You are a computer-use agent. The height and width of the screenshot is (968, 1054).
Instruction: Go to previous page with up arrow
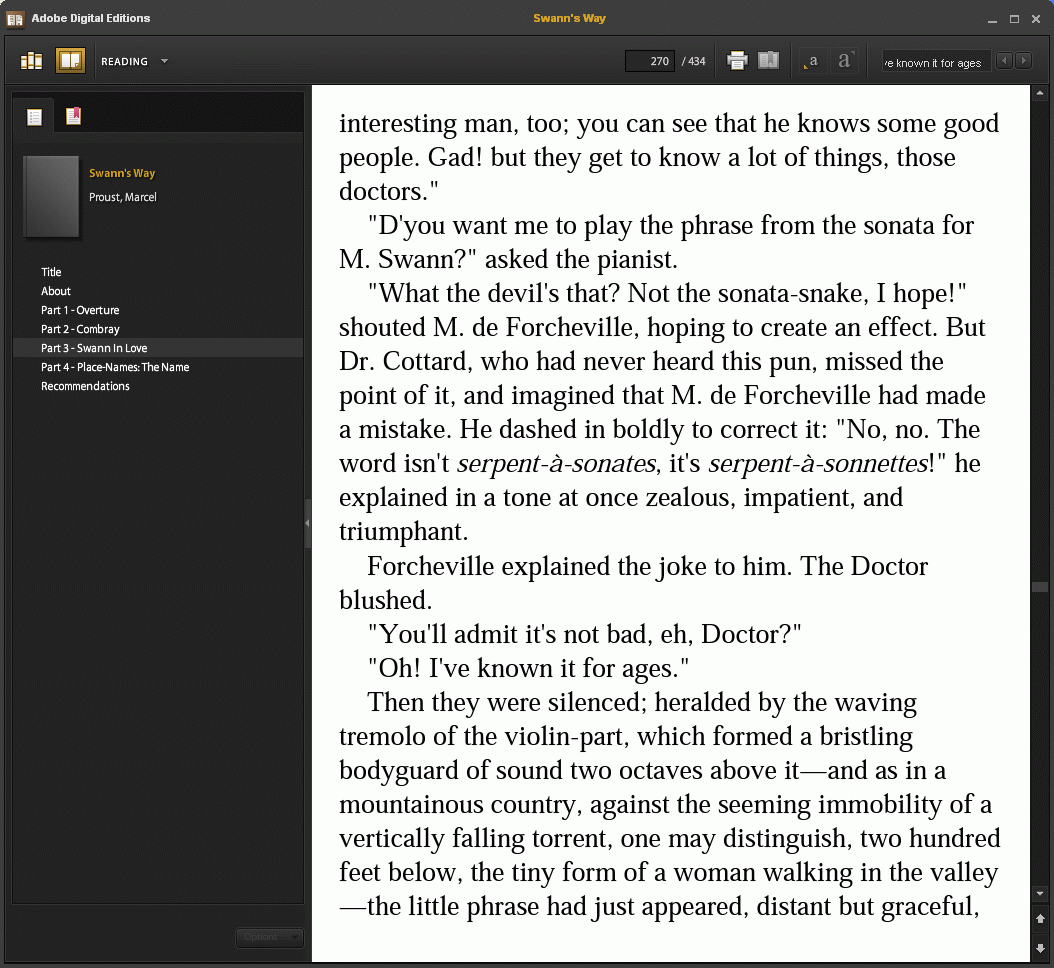1040,918
